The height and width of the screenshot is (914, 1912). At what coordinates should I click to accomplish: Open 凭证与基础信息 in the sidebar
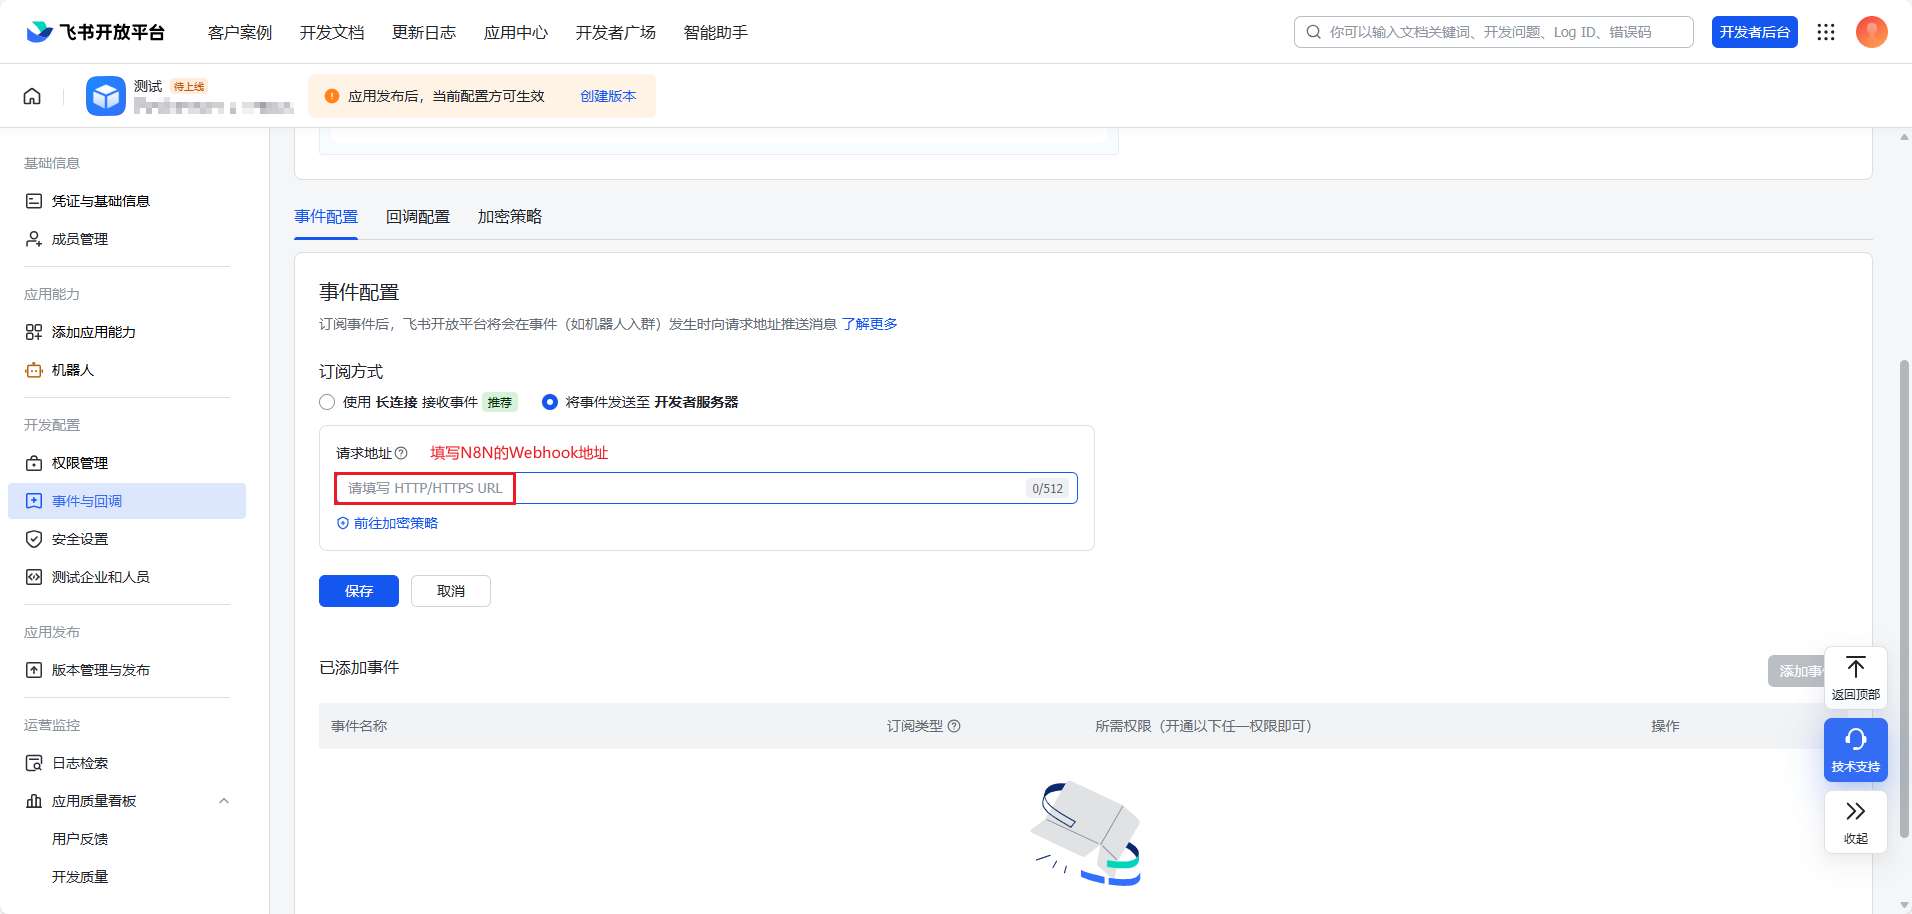(101, 200)
